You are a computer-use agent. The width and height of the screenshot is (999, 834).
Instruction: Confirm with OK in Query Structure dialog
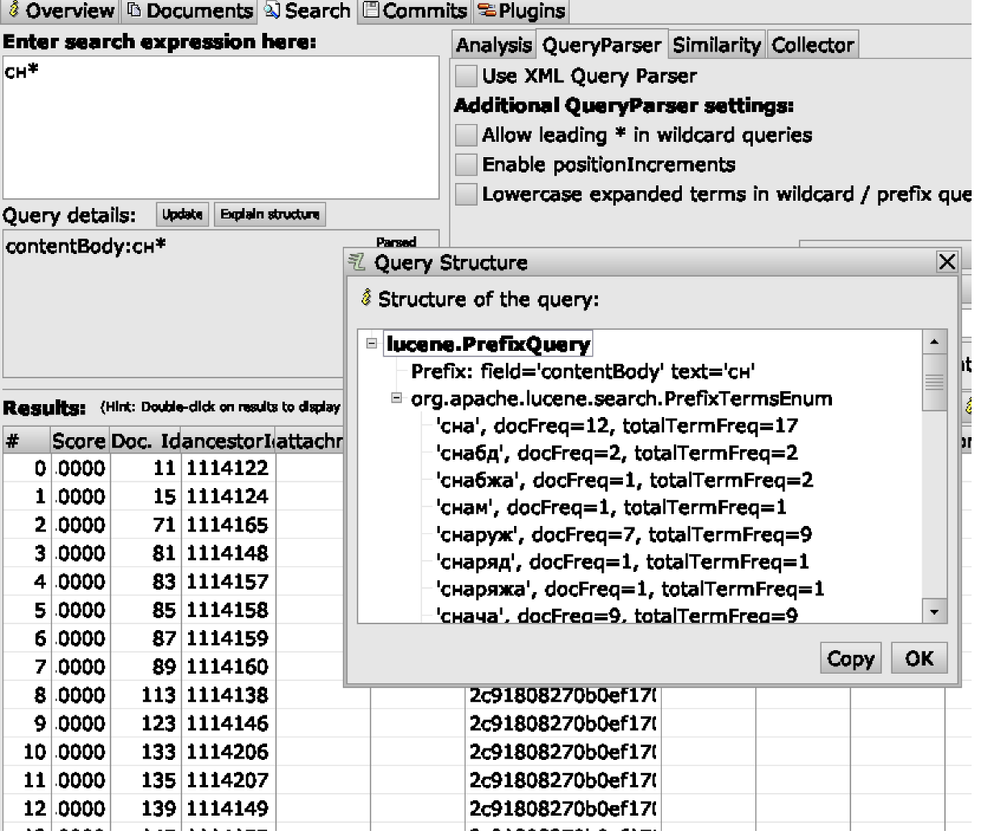coord(919,658)
